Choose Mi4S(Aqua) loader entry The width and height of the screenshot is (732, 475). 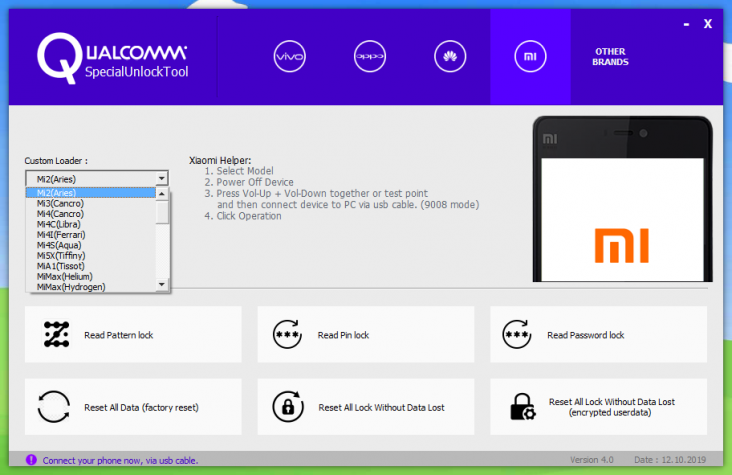point(91,245)
